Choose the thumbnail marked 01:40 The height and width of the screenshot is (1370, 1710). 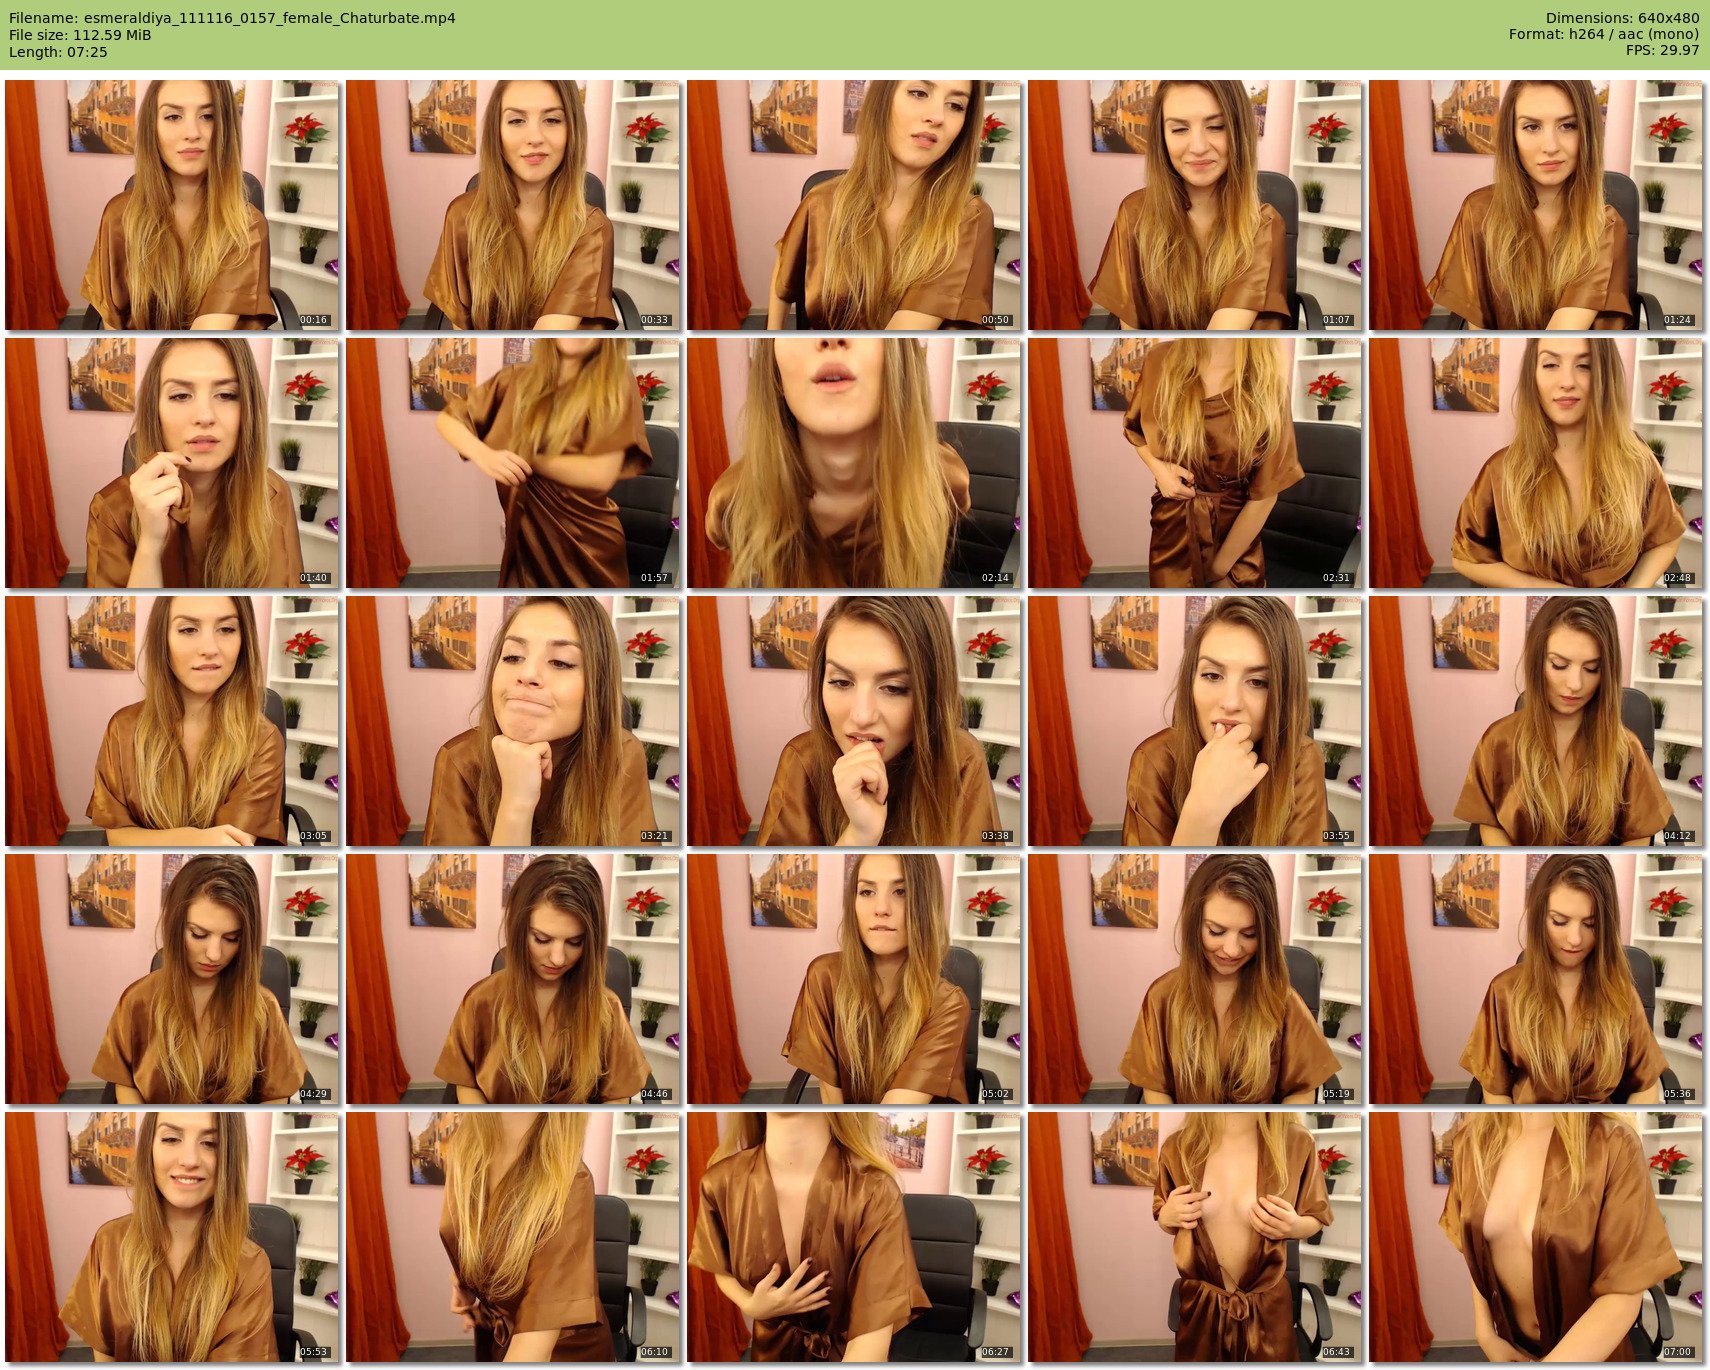(x=172, y=463)
